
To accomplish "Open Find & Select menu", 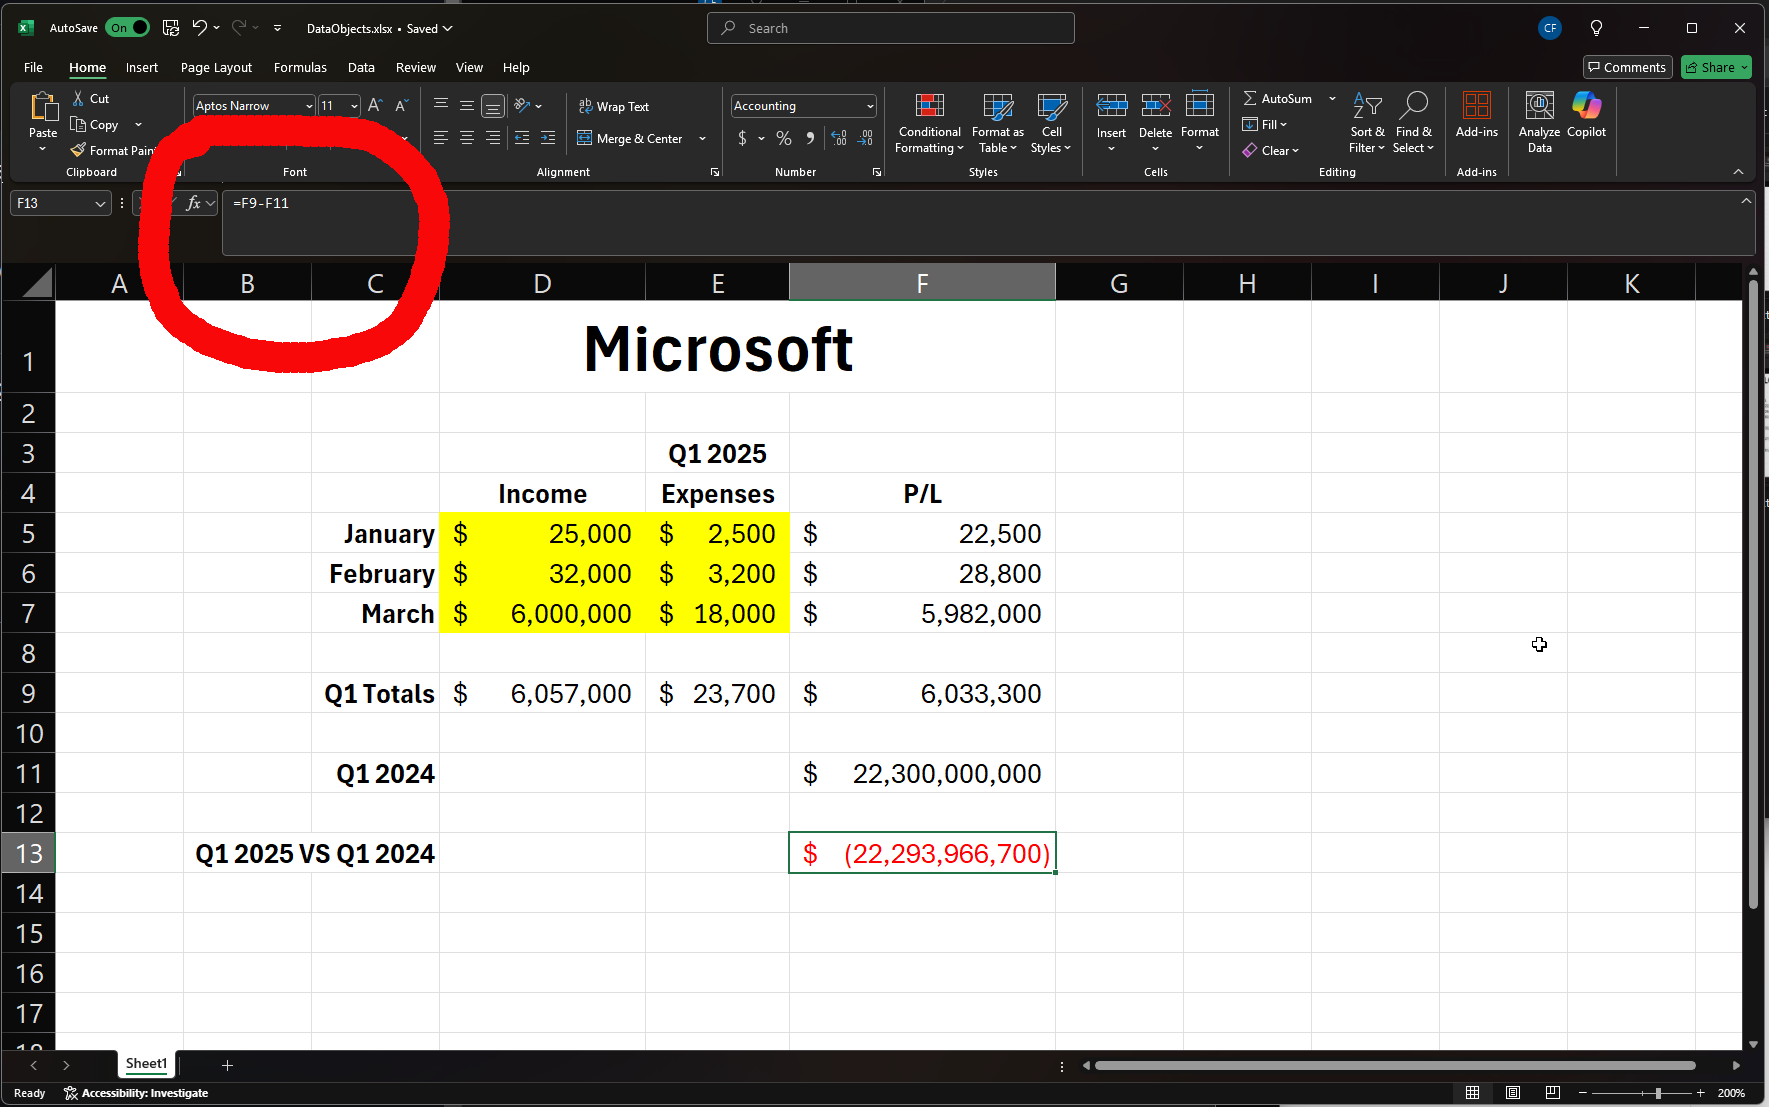I will (1413, 123).
